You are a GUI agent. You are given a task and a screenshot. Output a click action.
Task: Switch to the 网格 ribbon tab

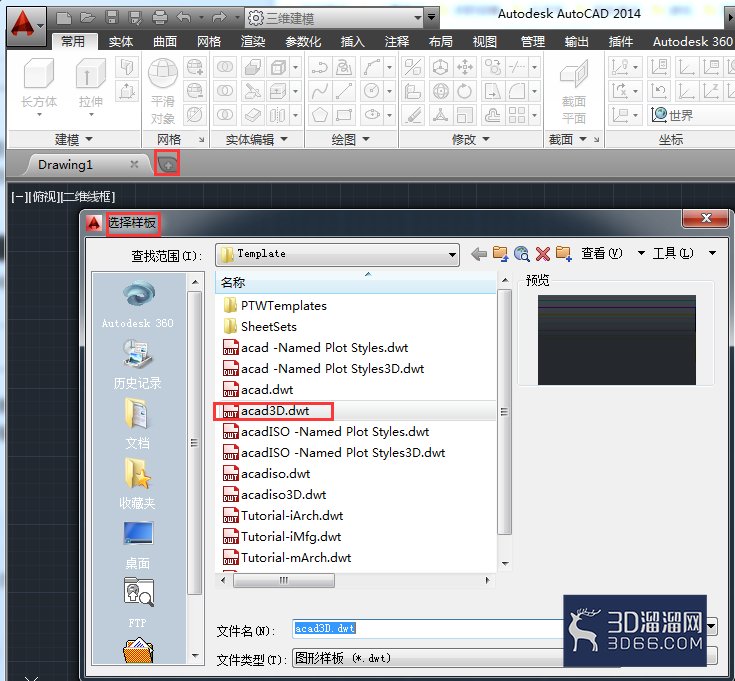coord(209,42)
